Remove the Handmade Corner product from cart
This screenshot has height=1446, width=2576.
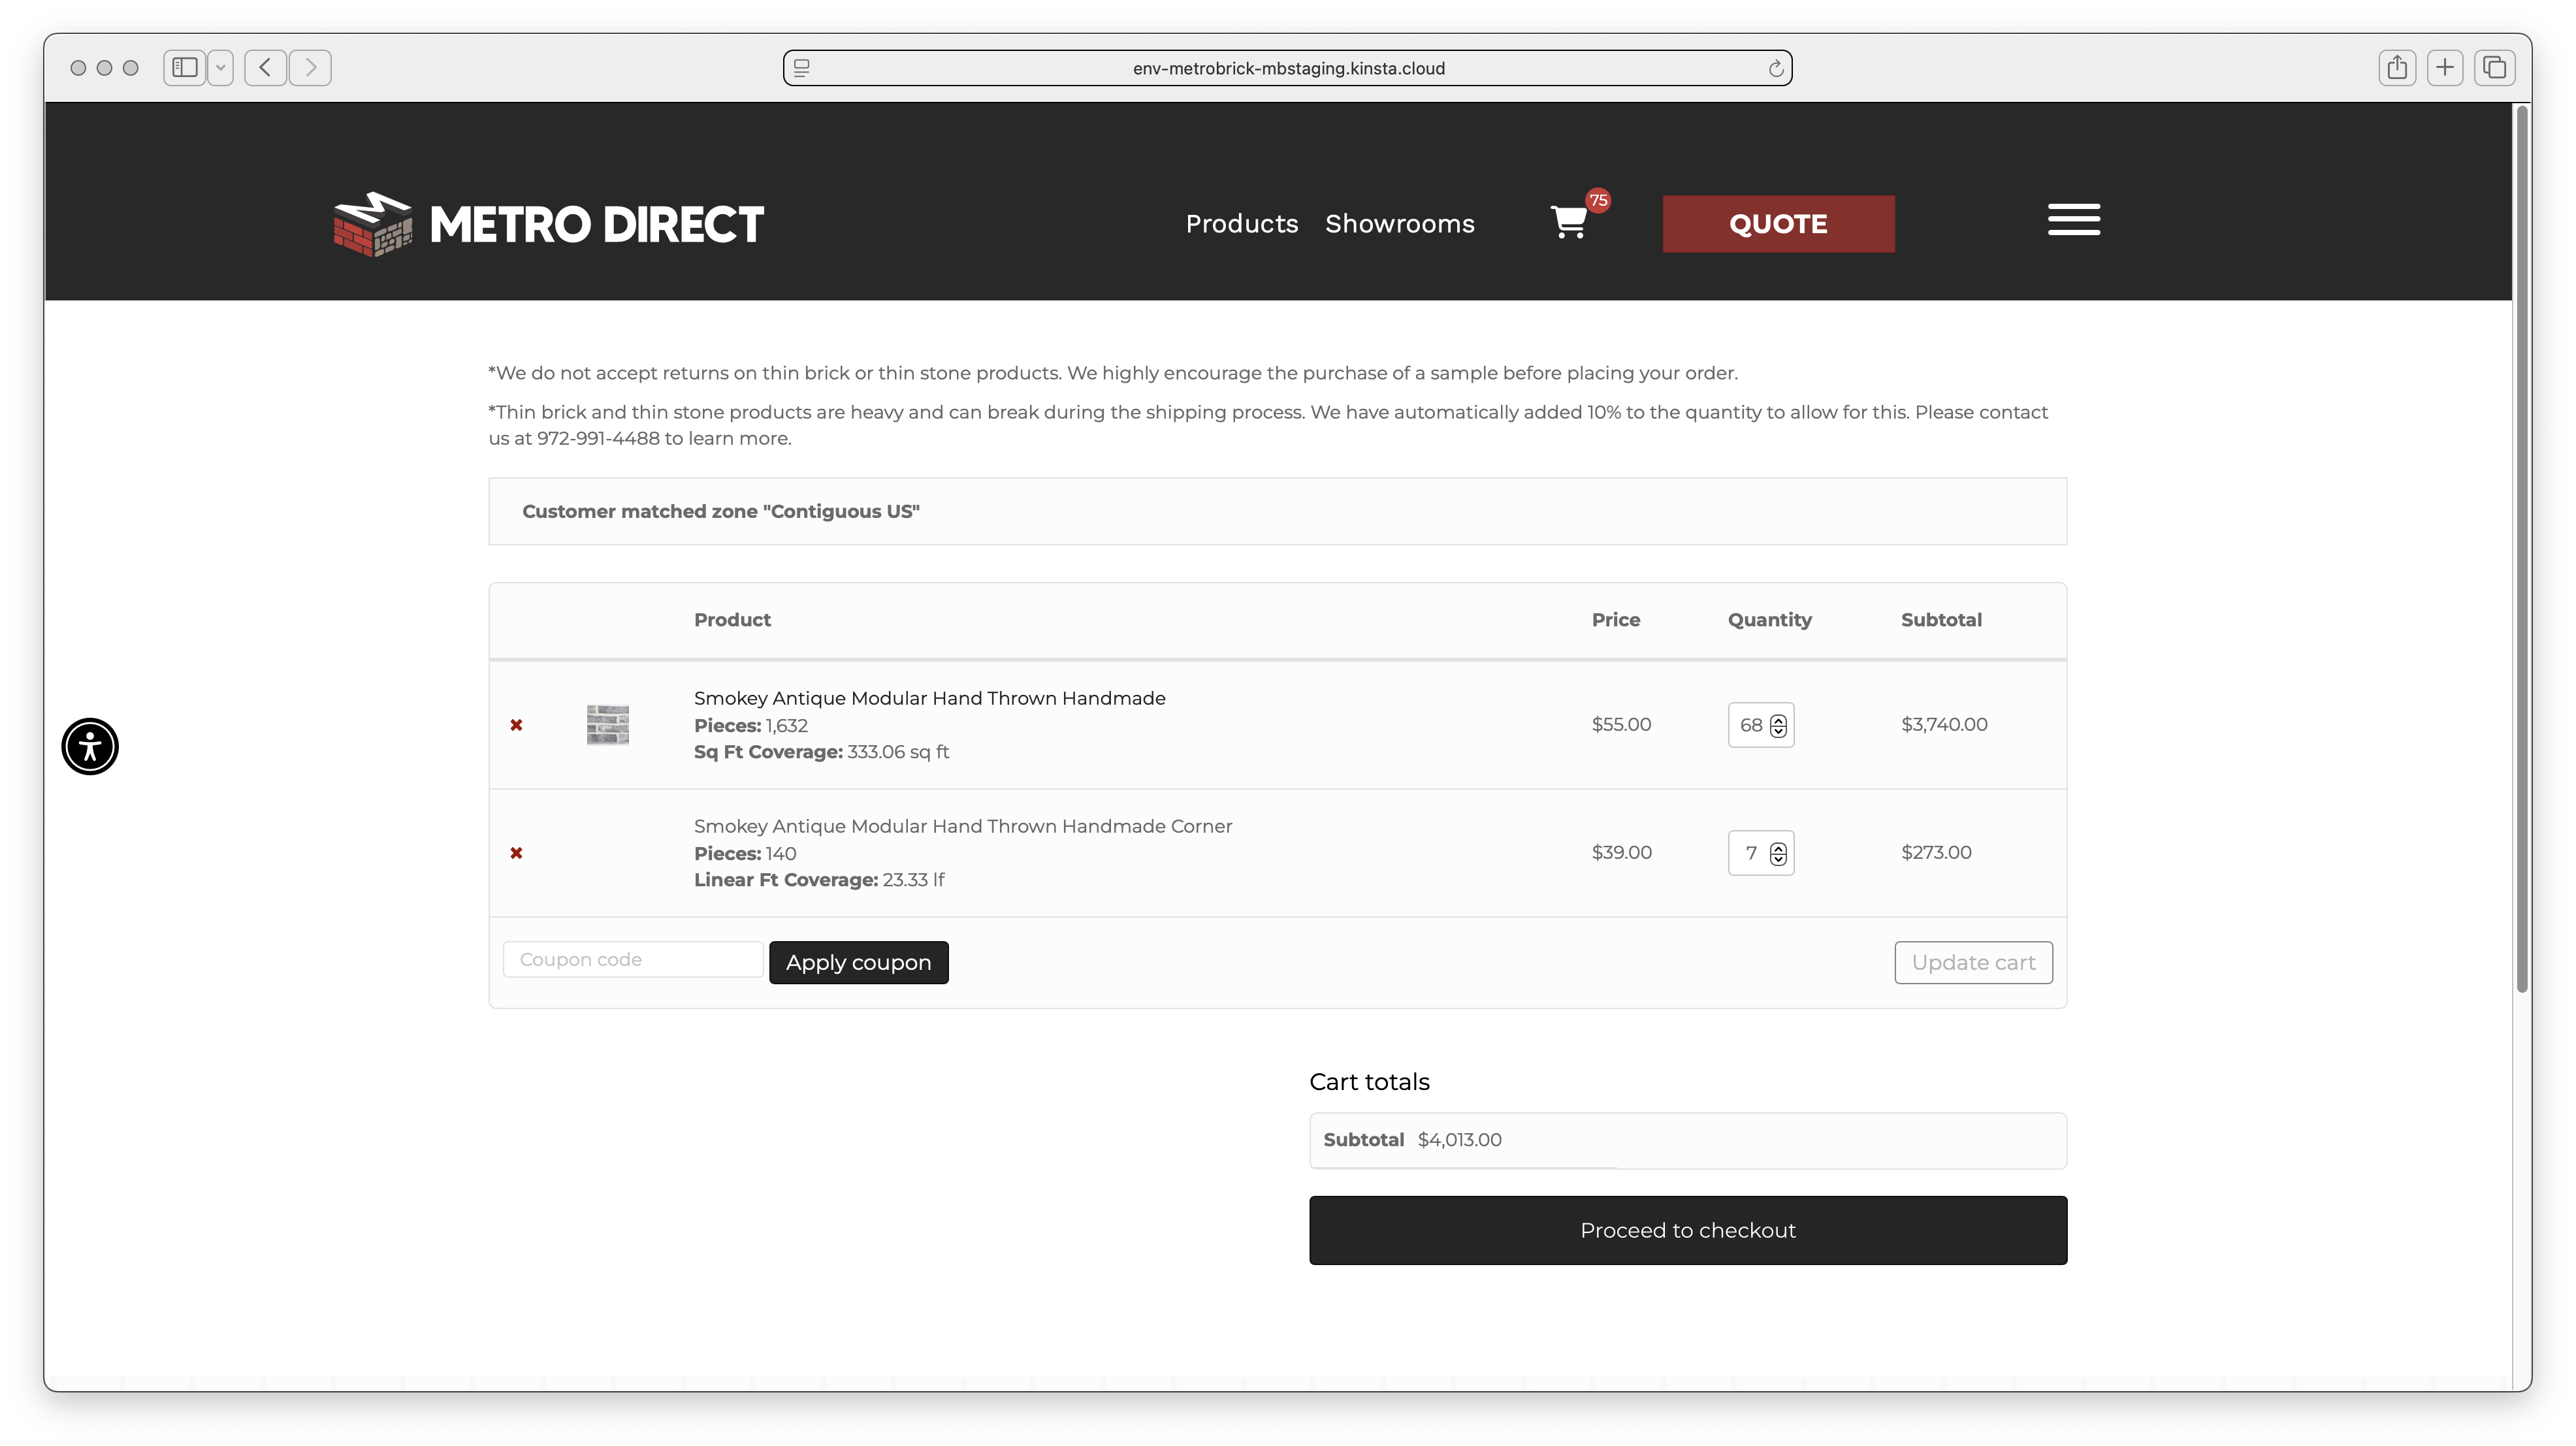pos(517,853)
